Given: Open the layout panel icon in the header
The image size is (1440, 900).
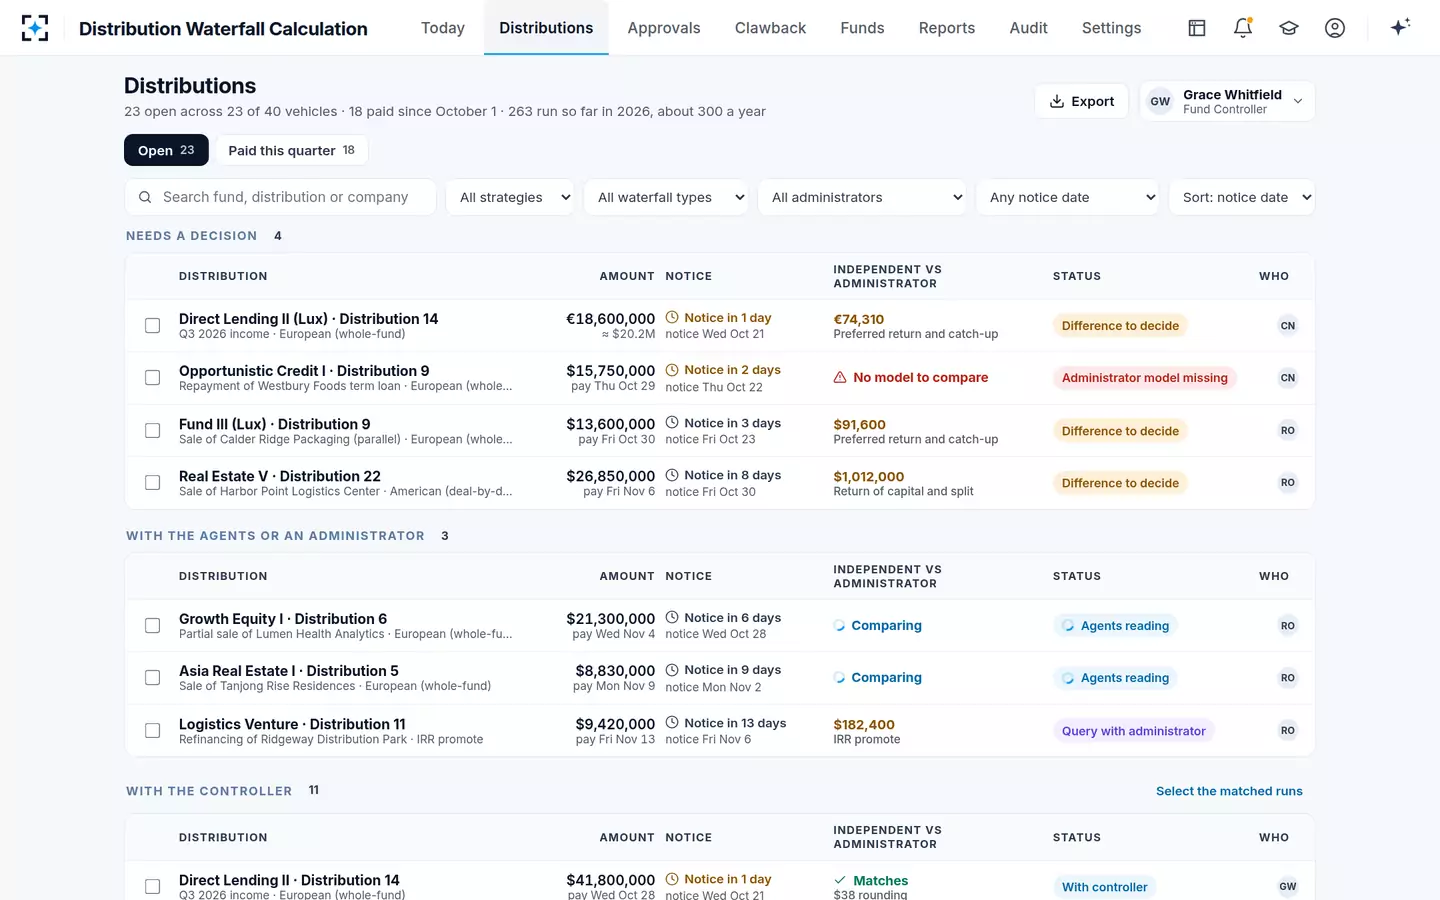Looking at the screenshot, I should pos(1197,28).
